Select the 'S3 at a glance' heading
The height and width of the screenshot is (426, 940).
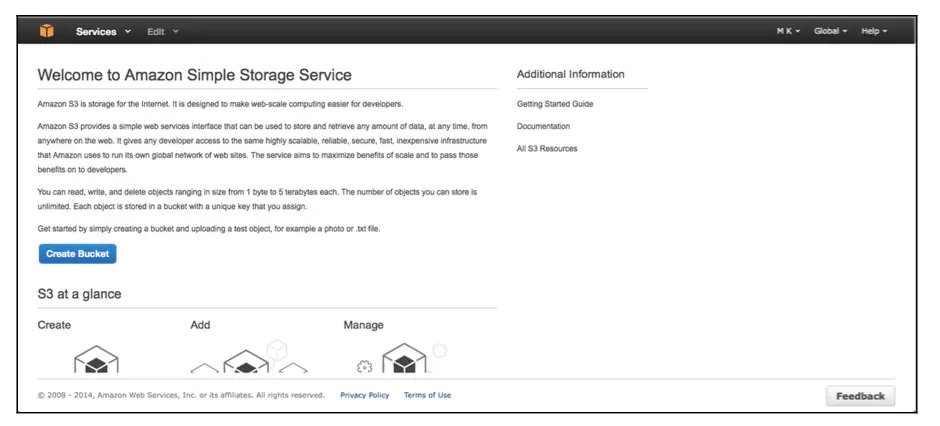[79, 294]
